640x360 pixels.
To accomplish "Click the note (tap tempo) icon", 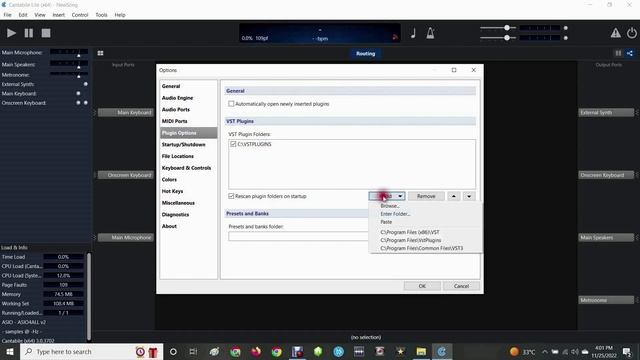I will pyautogui.click(x=413, y=33).
